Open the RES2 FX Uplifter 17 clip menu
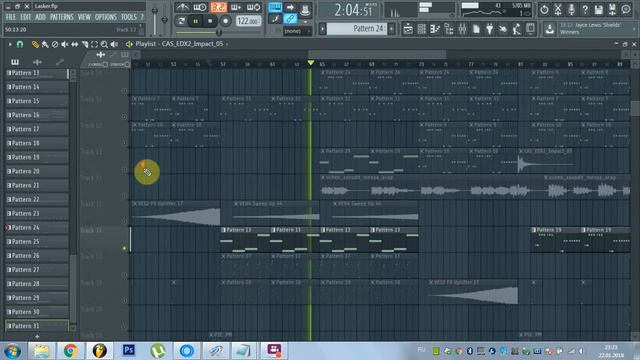Viewport: 640px width, 360px height. tap(135, 204)
